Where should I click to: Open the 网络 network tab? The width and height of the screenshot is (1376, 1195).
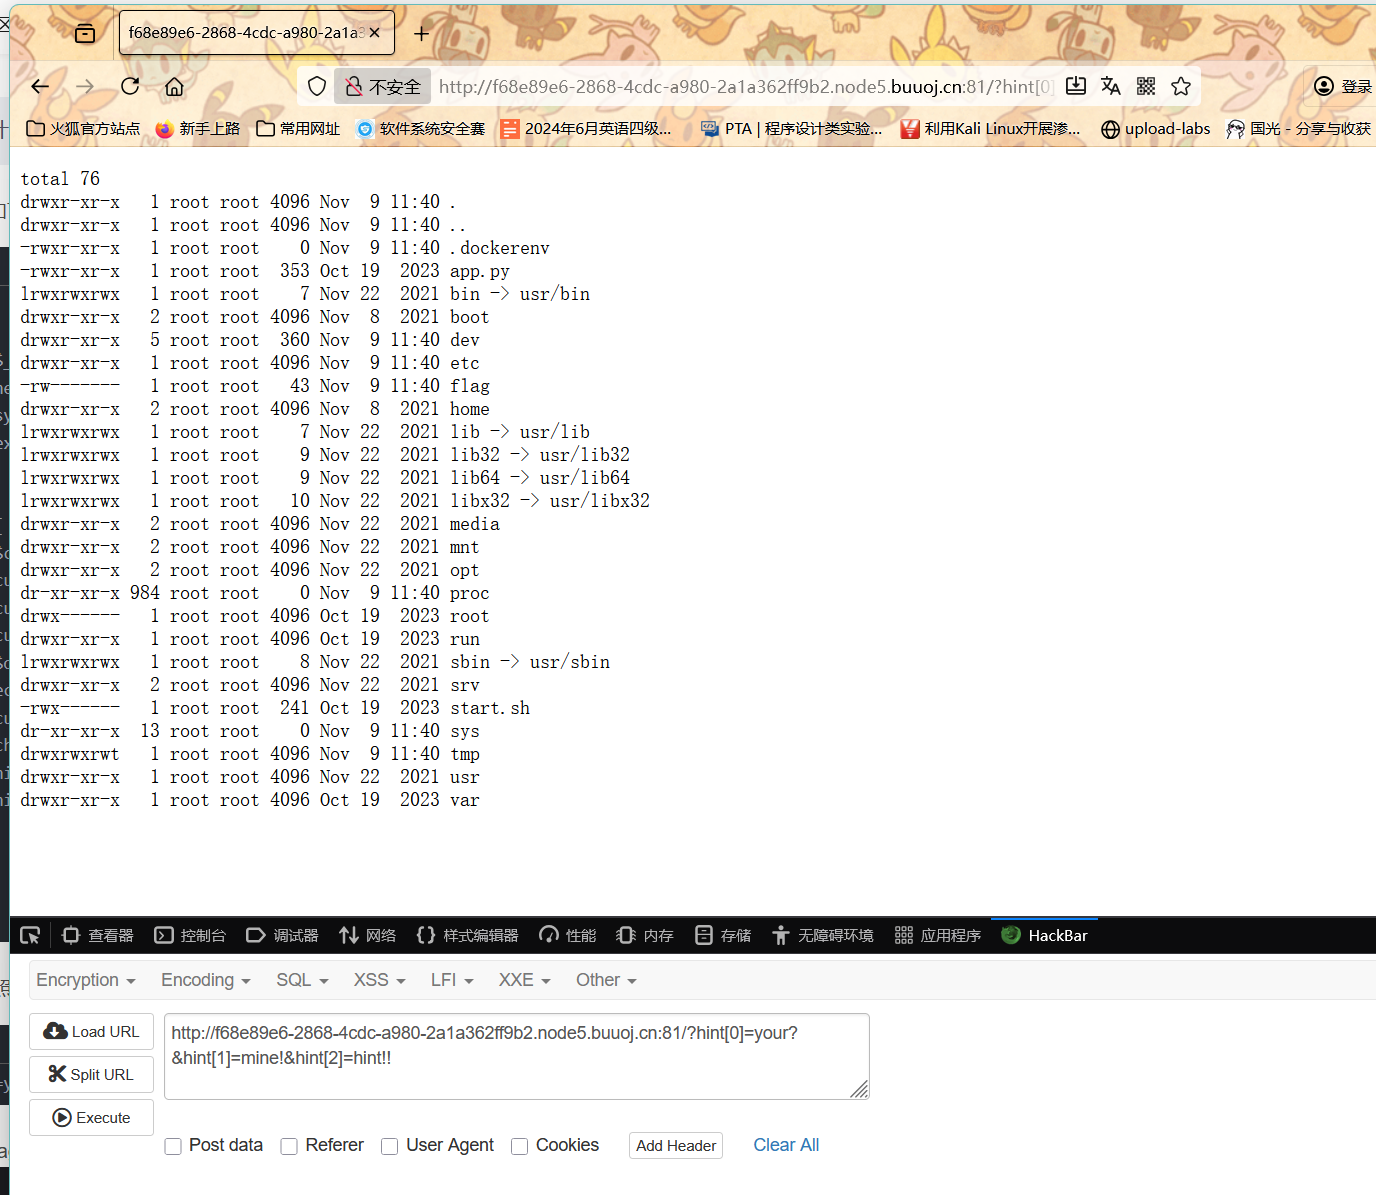point(368,935)
